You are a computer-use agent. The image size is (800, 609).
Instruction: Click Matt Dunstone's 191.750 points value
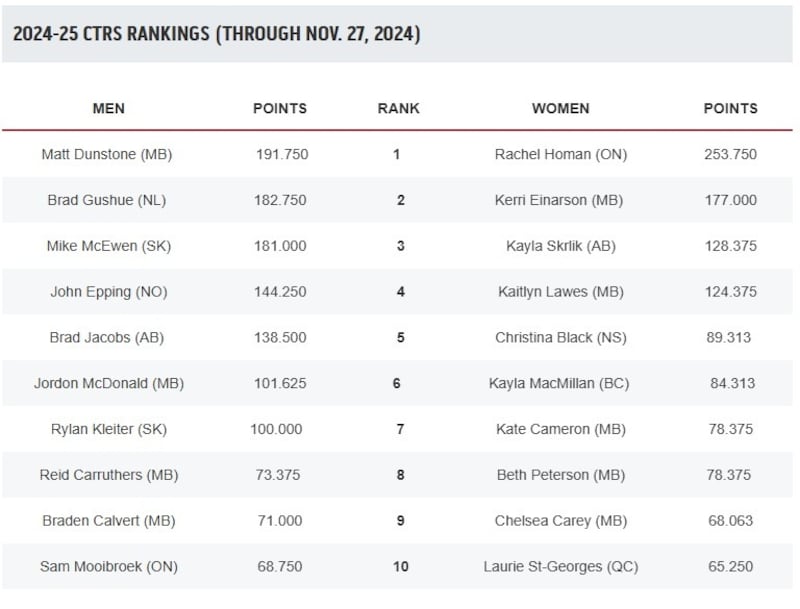[x=282, y=154]
